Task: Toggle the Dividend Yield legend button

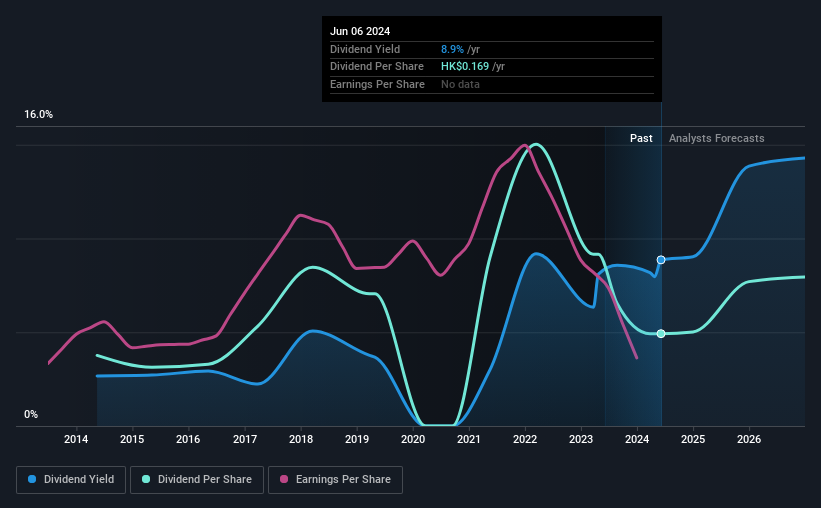Action: (x=71, y=480)
